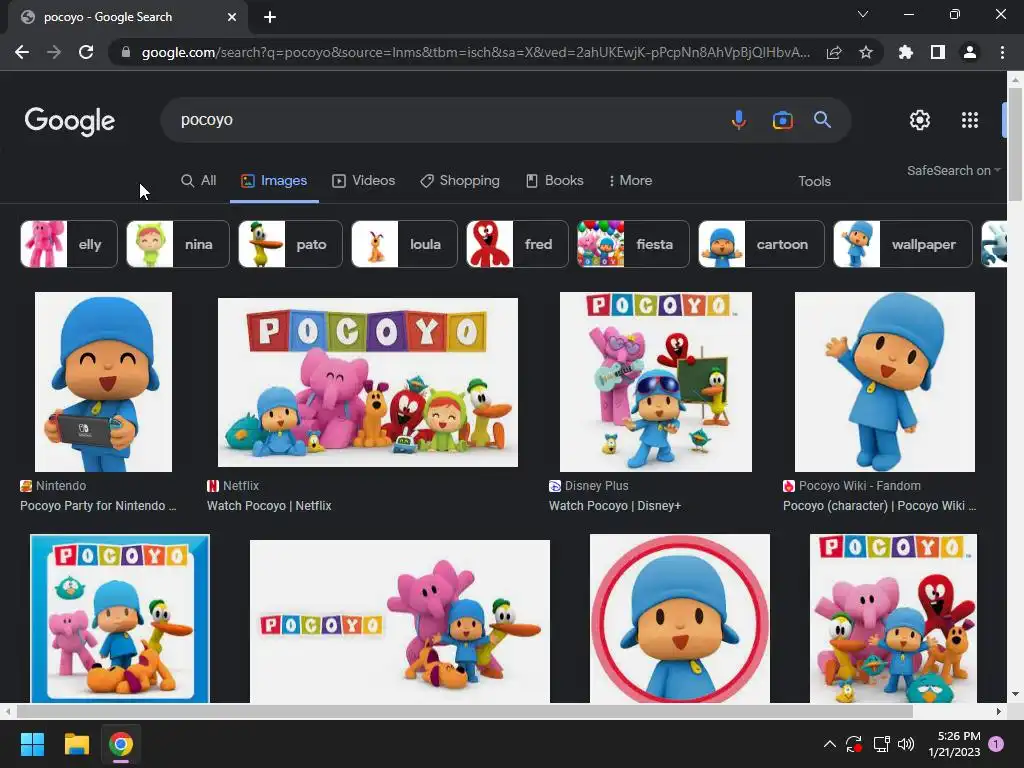Click the Pocoyo (character) Wiki link

tap(880, 506)
